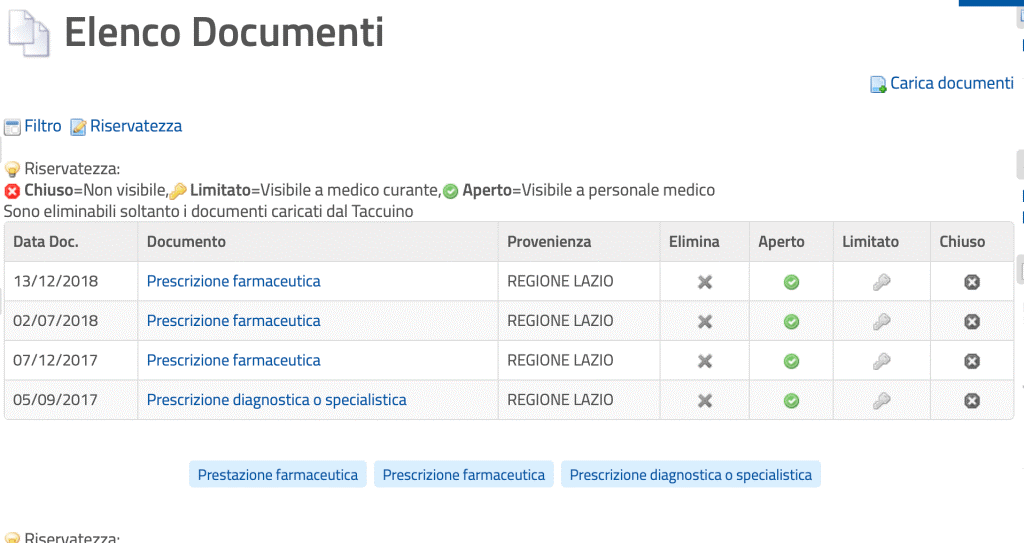Select Prescrizione diagnostica o specialistica filter tag
Image resolution: width=1024 pixels, height=543 pixels.
pyautogui.click(x=691, y=474)
